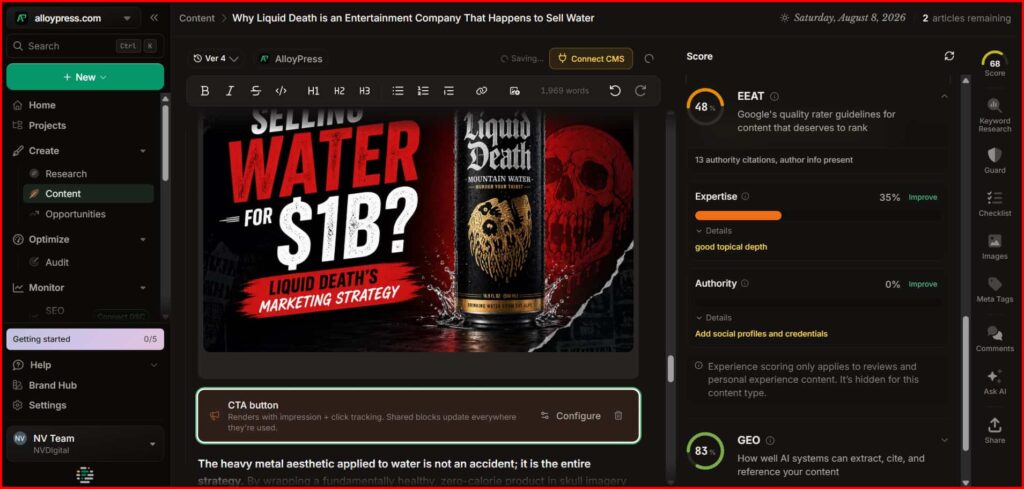The image size is (1024, 489).
Task: Open Opportunities under Create
Action: 75,214
